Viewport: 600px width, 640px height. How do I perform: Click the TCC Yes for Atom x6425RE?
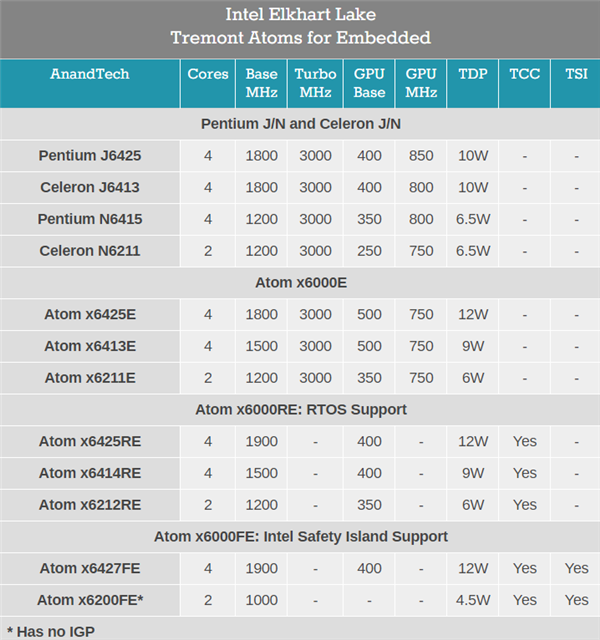(x=525, y=441)
